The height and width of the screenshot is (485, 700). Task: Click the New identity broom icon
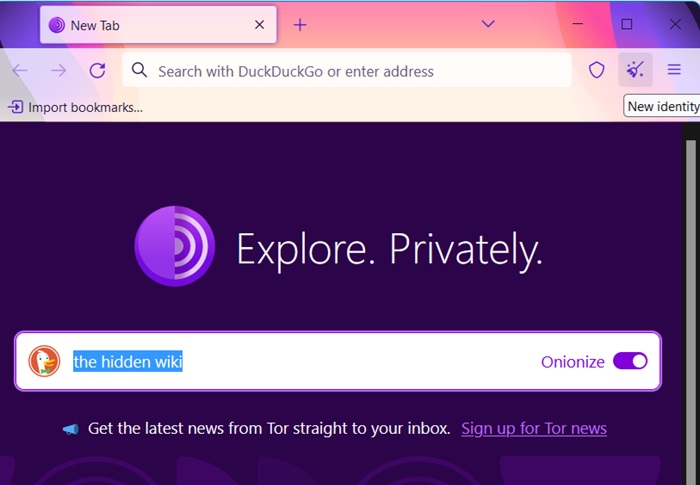point(635,70)
